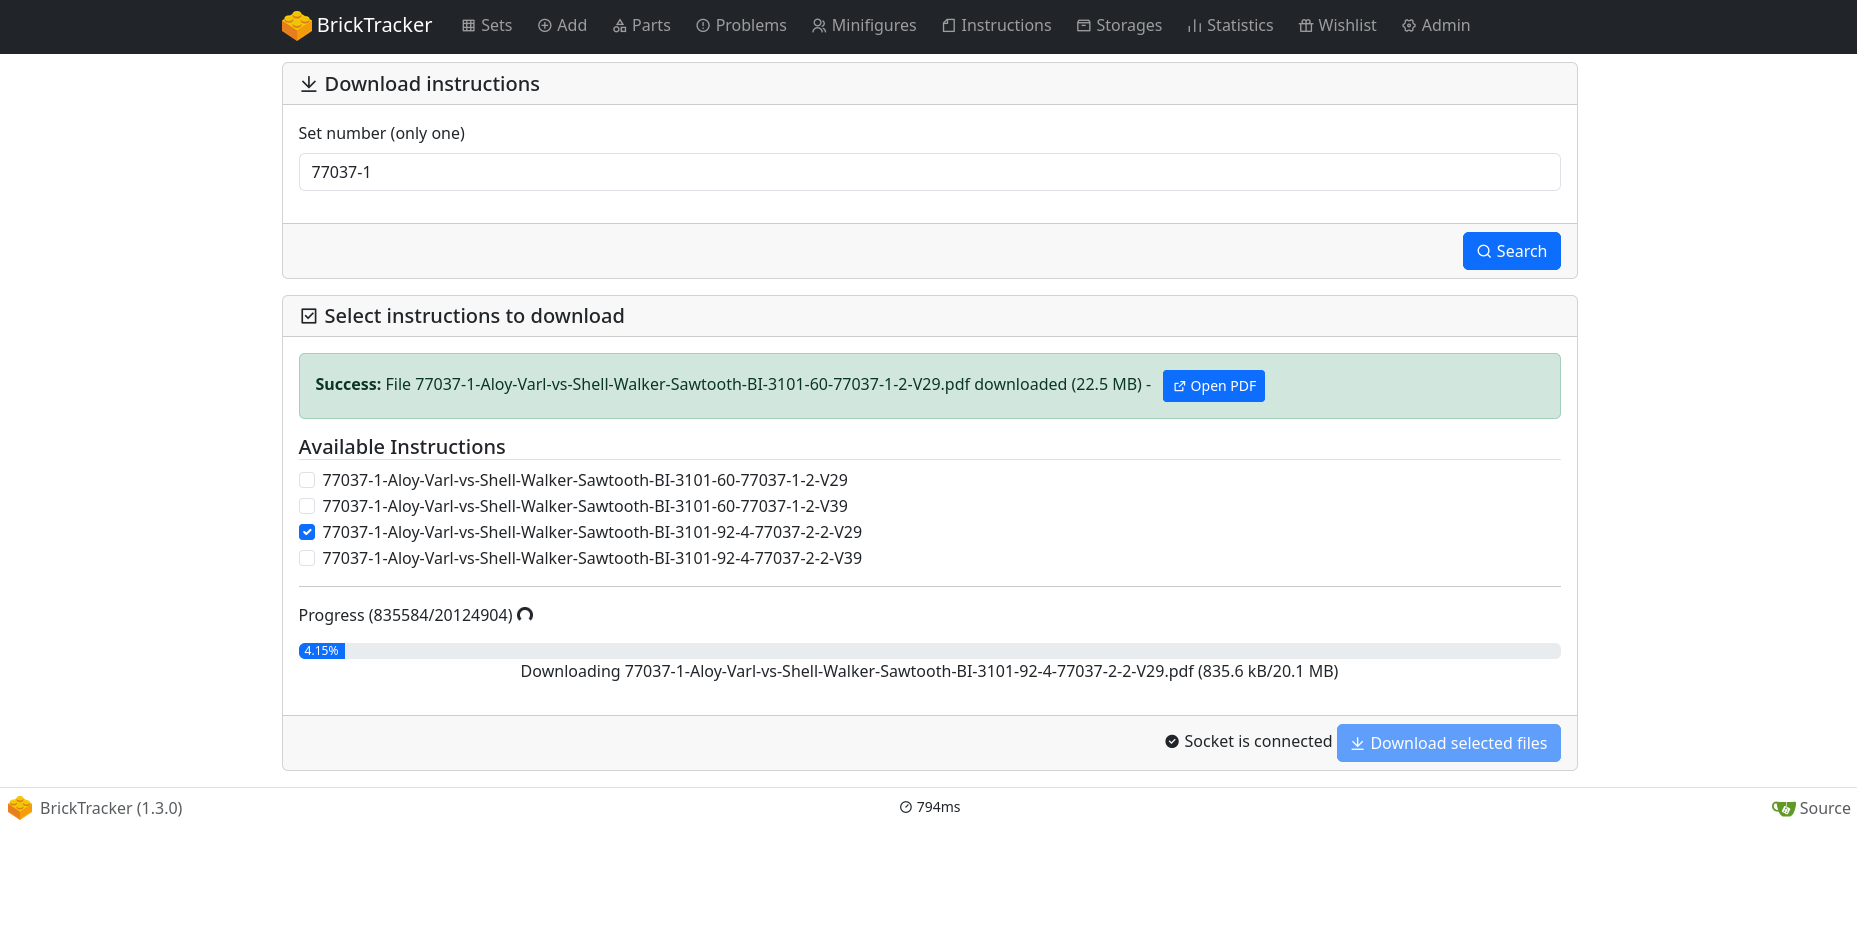
Task: Open the Sets page
Action: (487, 26)
